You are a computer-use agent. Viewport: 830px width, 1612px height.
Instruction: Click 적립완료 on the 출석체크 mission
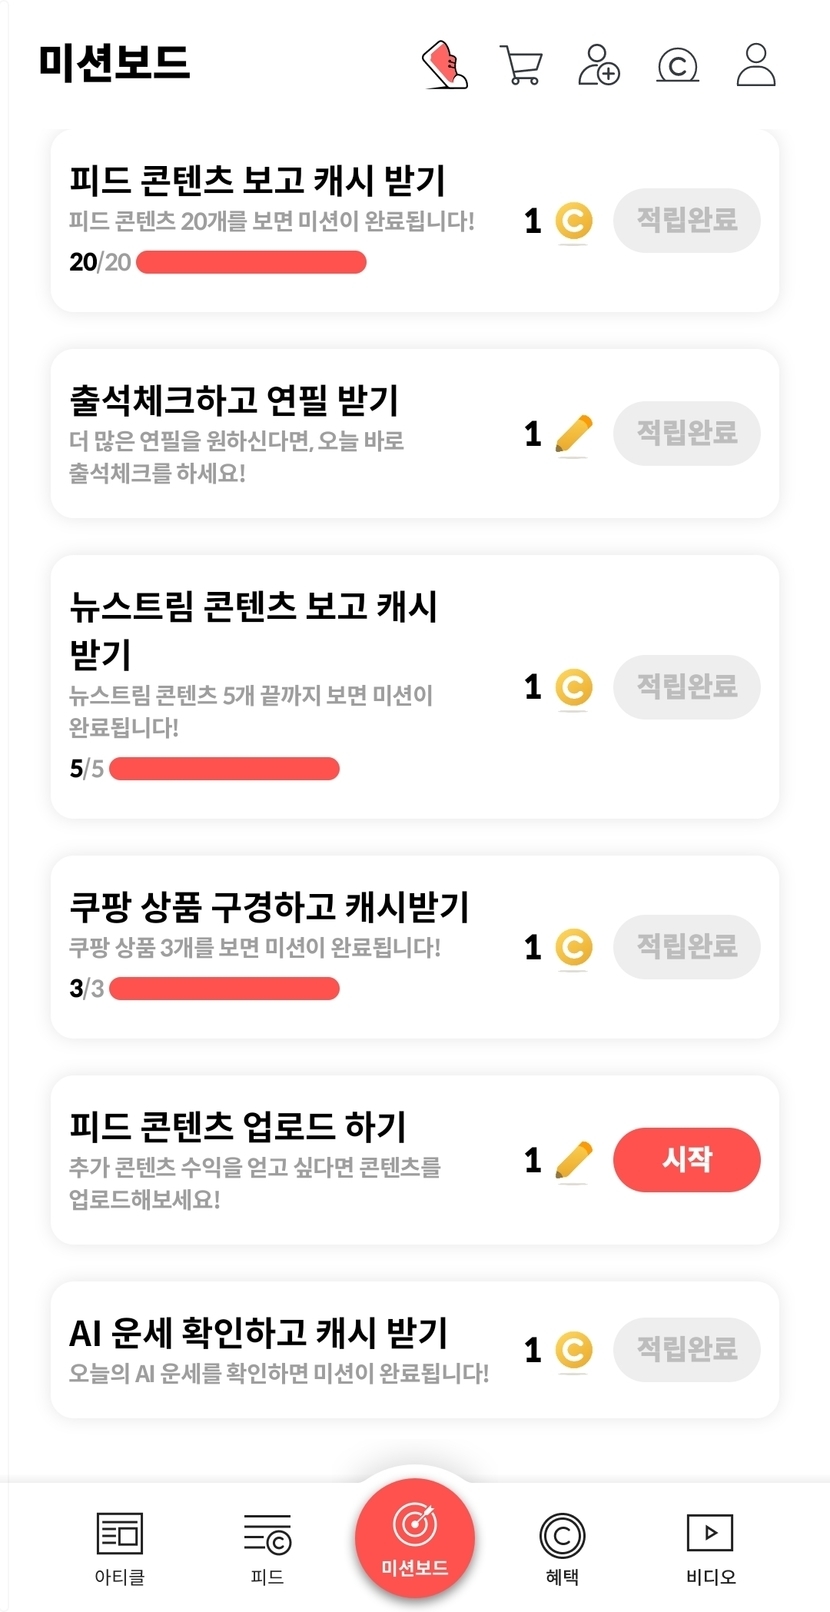[687, 433]
